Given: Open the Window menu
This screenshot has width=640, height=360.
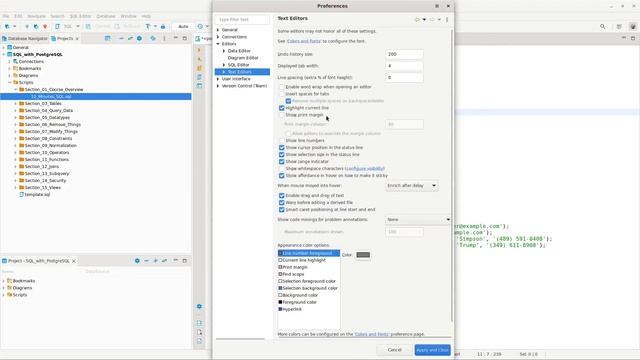Looking at the screenshot, I should click(x=129, y=16).
